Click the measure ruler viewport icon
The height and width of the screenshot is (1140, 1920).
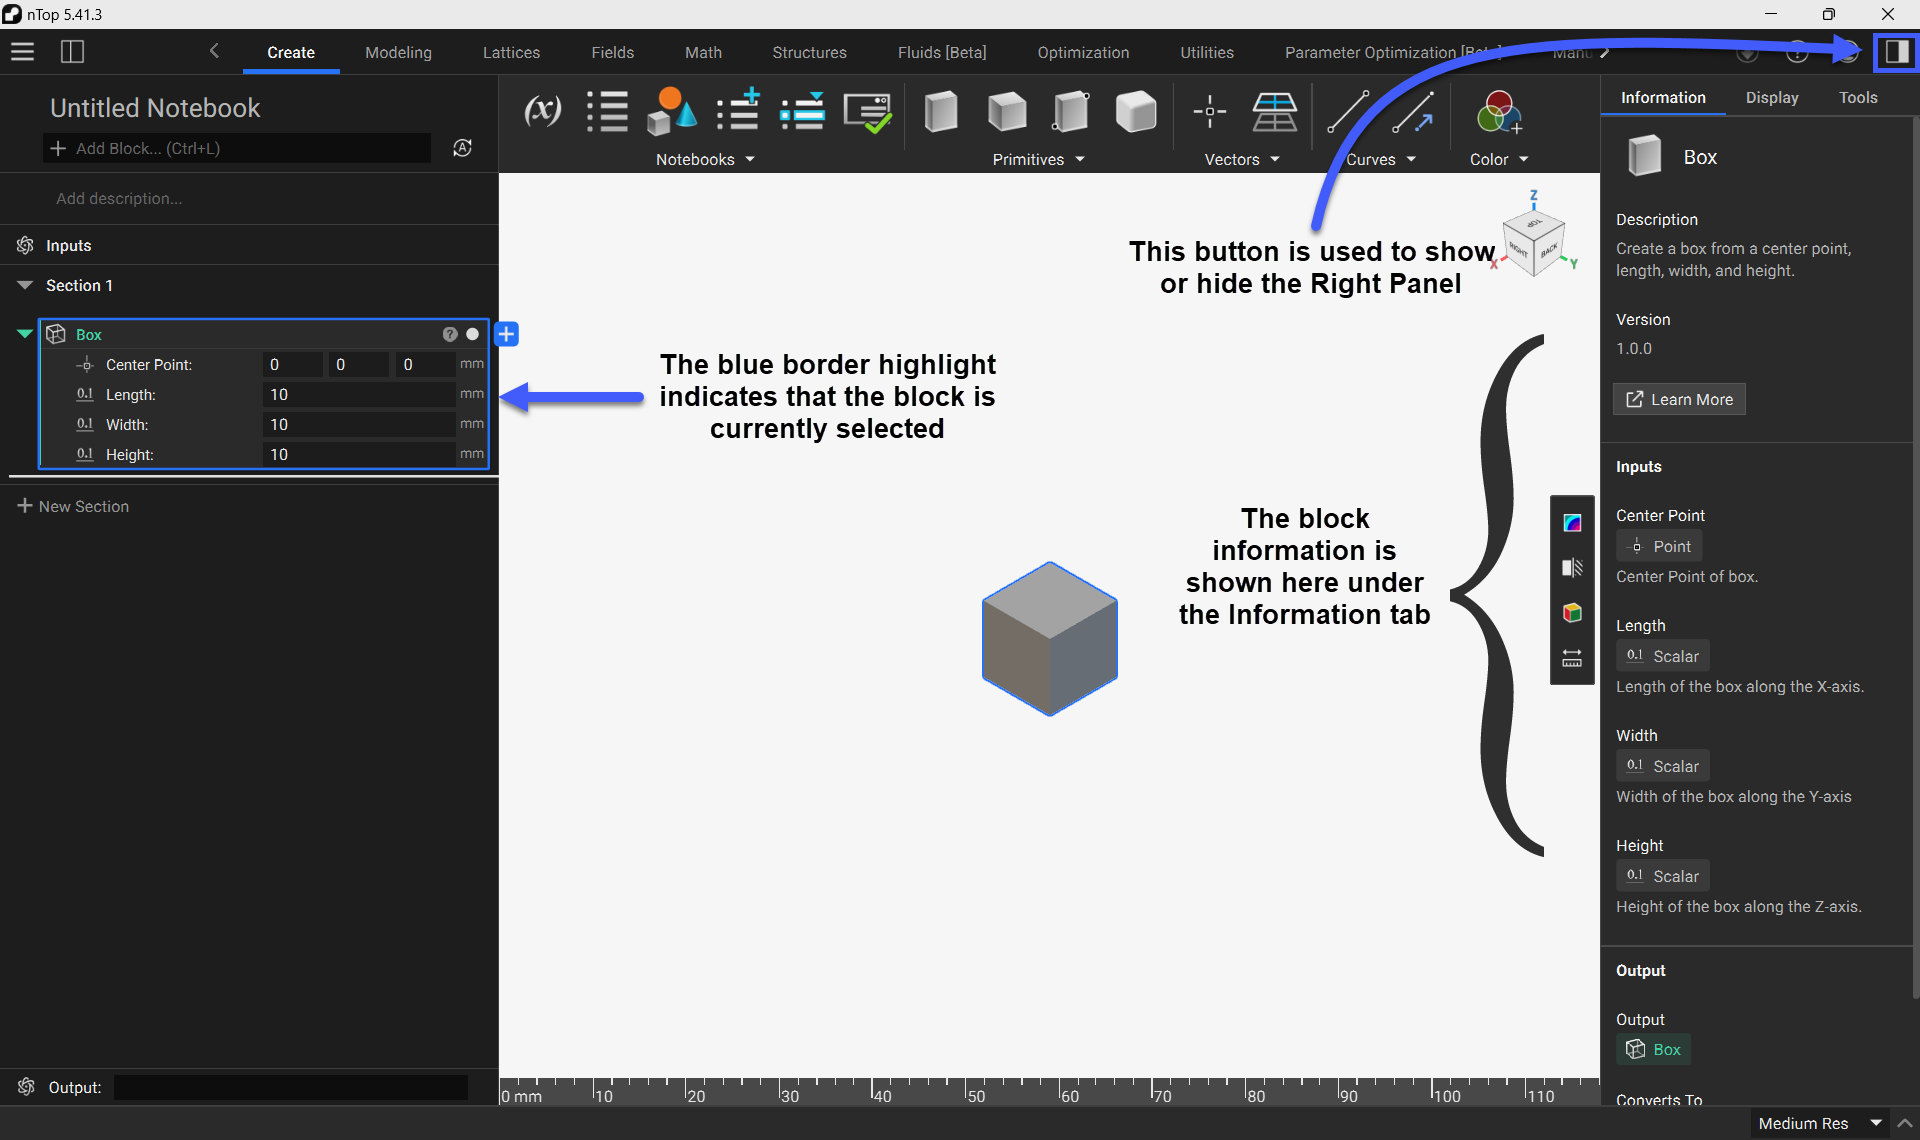point(1572,658)
